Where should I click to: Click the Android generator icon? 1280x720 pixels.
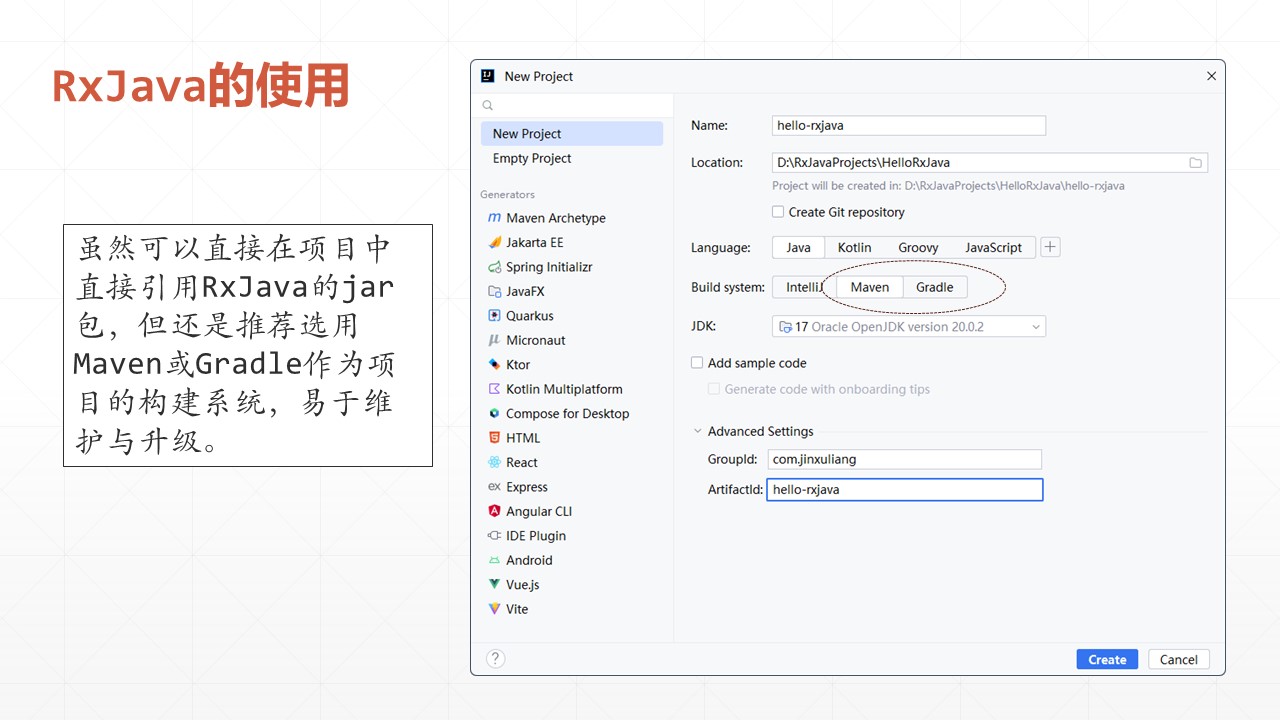point(494,560)
